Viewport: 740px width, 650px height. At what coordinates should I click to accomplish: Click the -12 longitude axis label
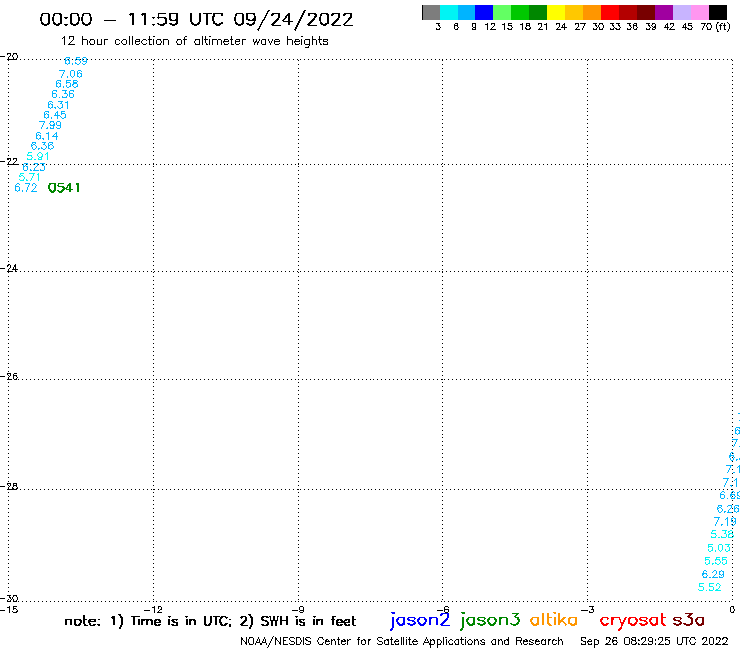click(x=153, y=609)
